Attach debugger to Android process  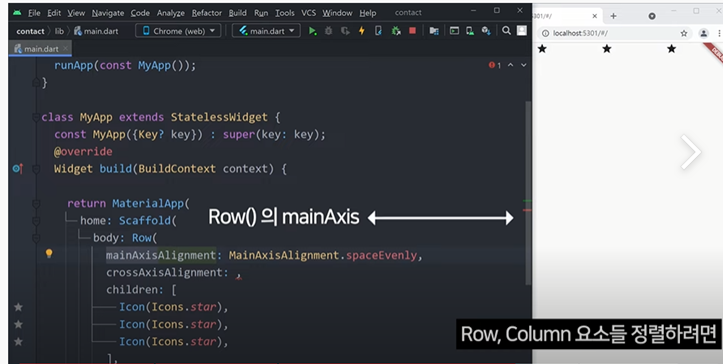click(396, 31)
